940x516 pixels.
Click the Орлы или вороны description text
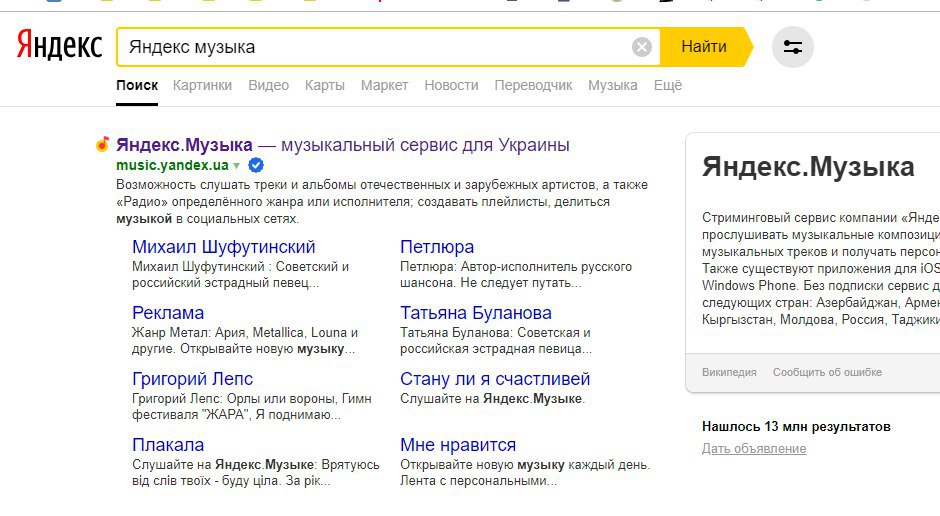tap(252, 406)
